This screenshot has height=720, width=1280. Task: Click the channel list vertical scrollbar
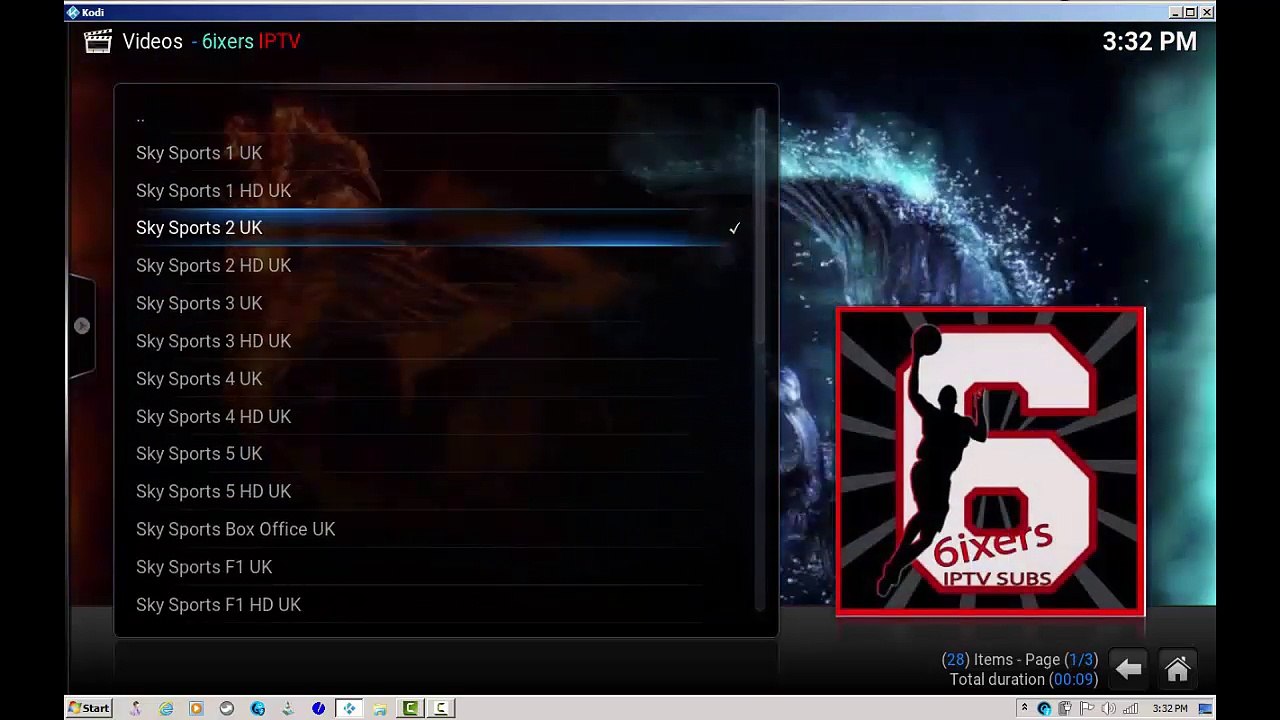click(760, 358)
